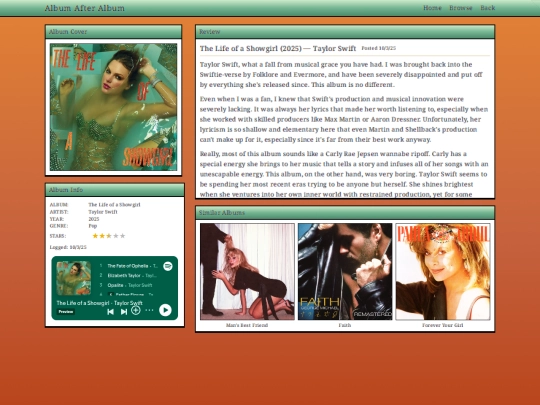The height and width of the screenshot is (405, 540).
Task: Skip to previous track in Spotify player
Action: 111,312
